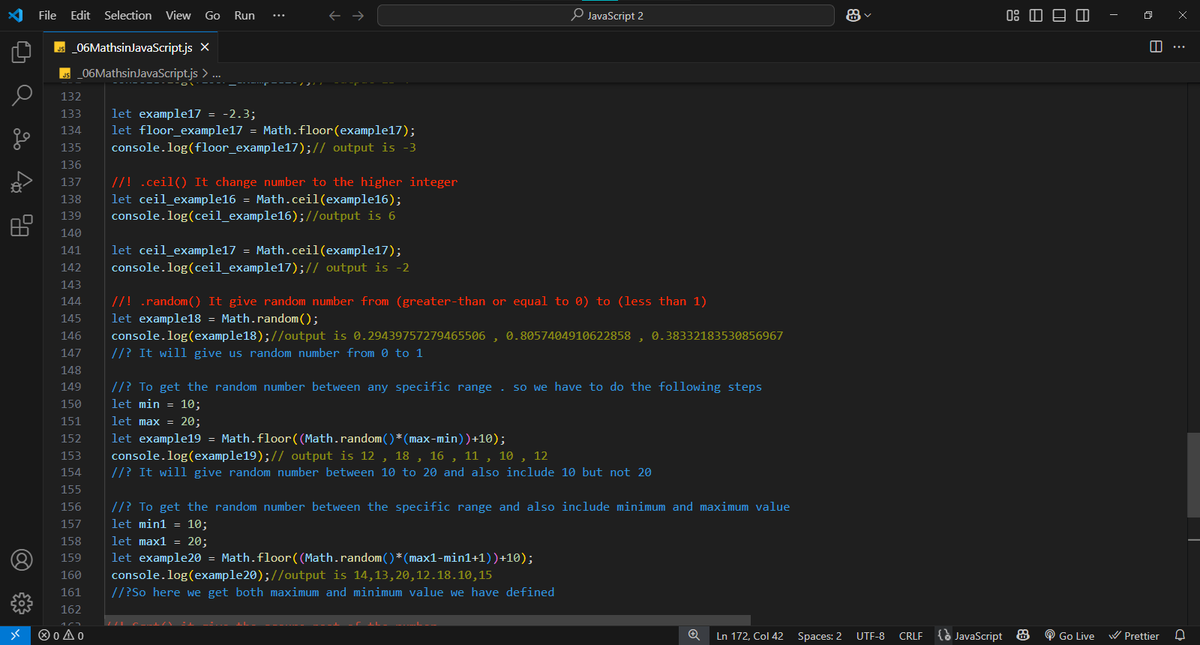Open the Run menu
Screen dimensions: 1200x645
pos(244,15)
